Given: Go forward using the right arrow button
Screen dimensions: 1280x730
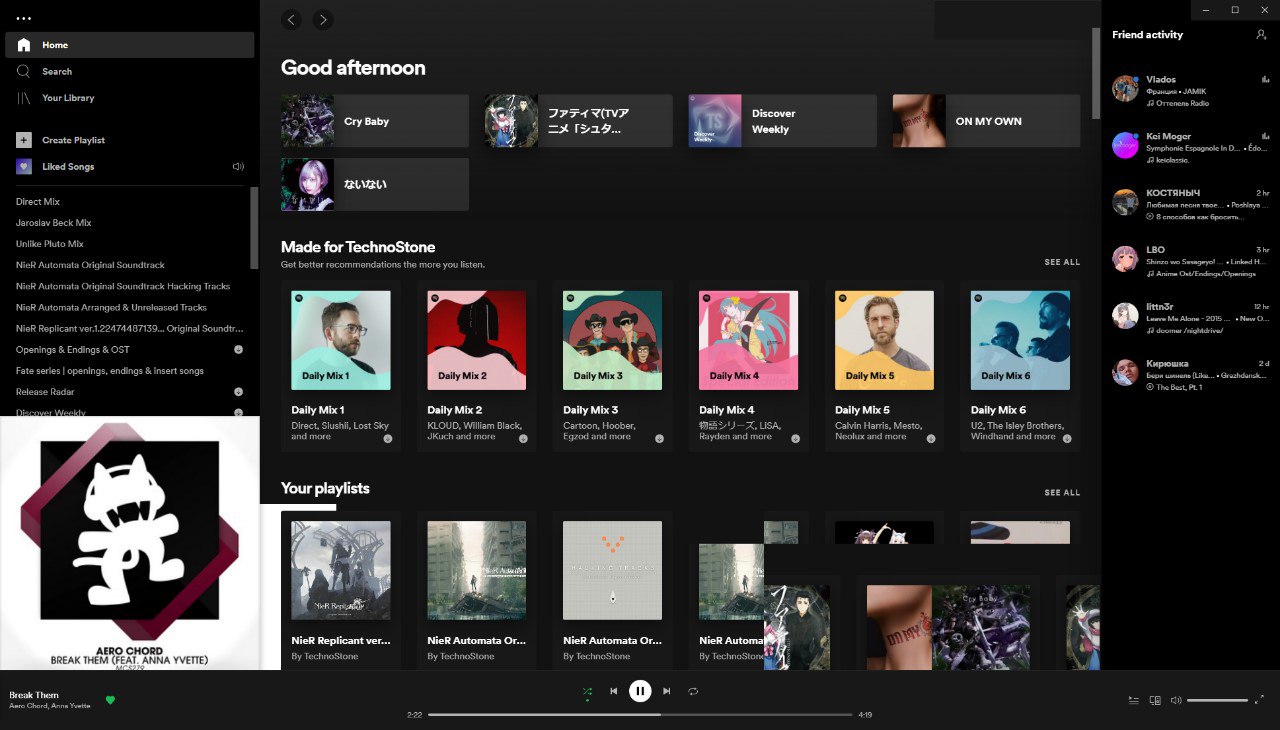Looking at the screenshot, I should 322,19.
